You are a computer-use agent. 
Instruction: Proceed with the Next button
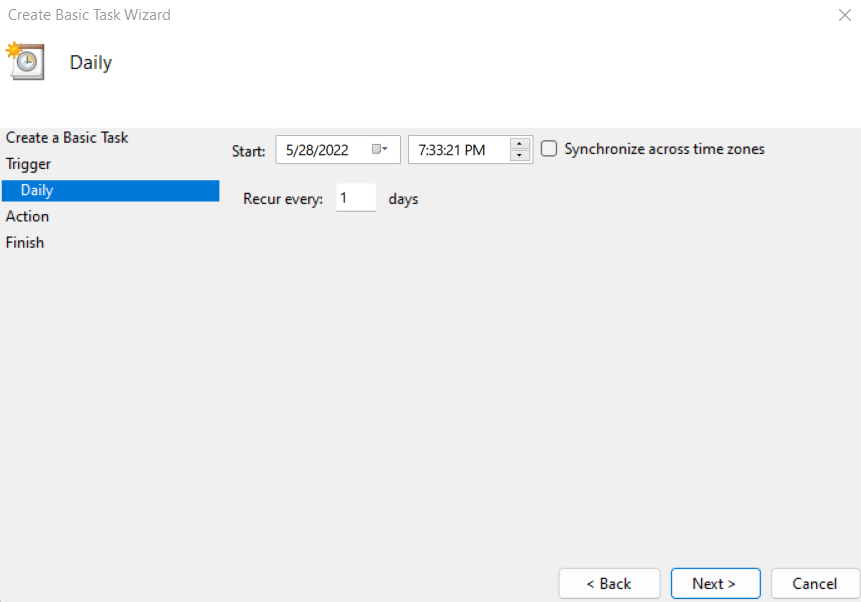click(715, 583)
